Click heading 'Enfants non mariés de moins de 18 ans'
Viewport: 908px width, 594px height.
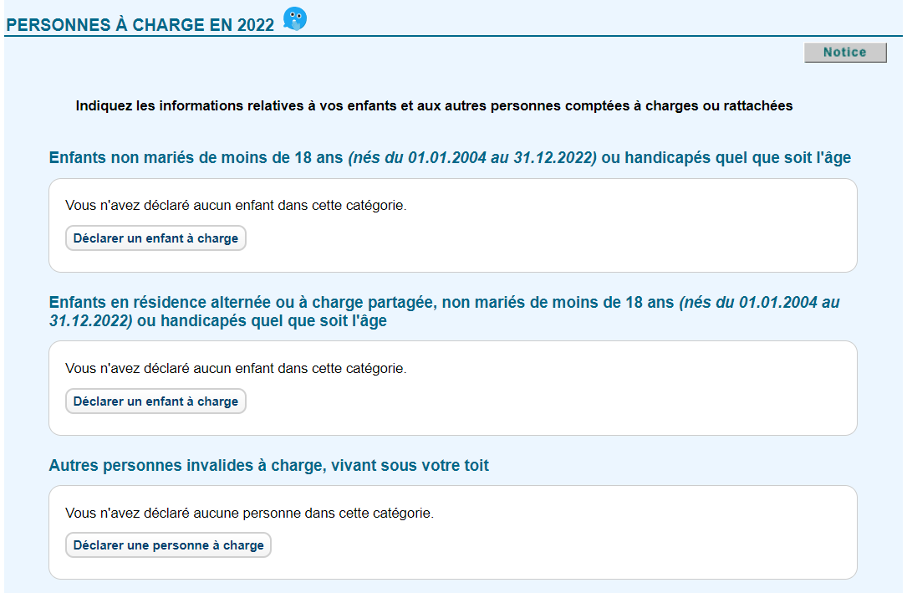pos(450,157)
